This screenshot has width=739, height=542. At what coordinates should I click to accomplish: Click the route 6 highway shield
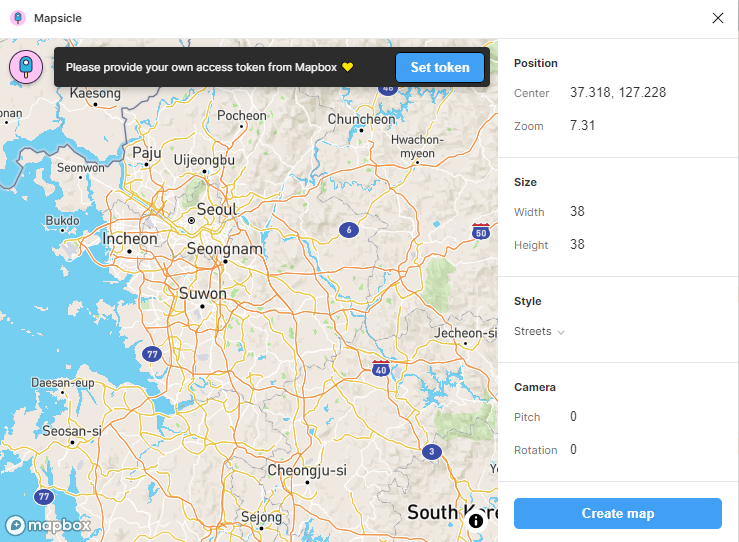coord(349,230)
